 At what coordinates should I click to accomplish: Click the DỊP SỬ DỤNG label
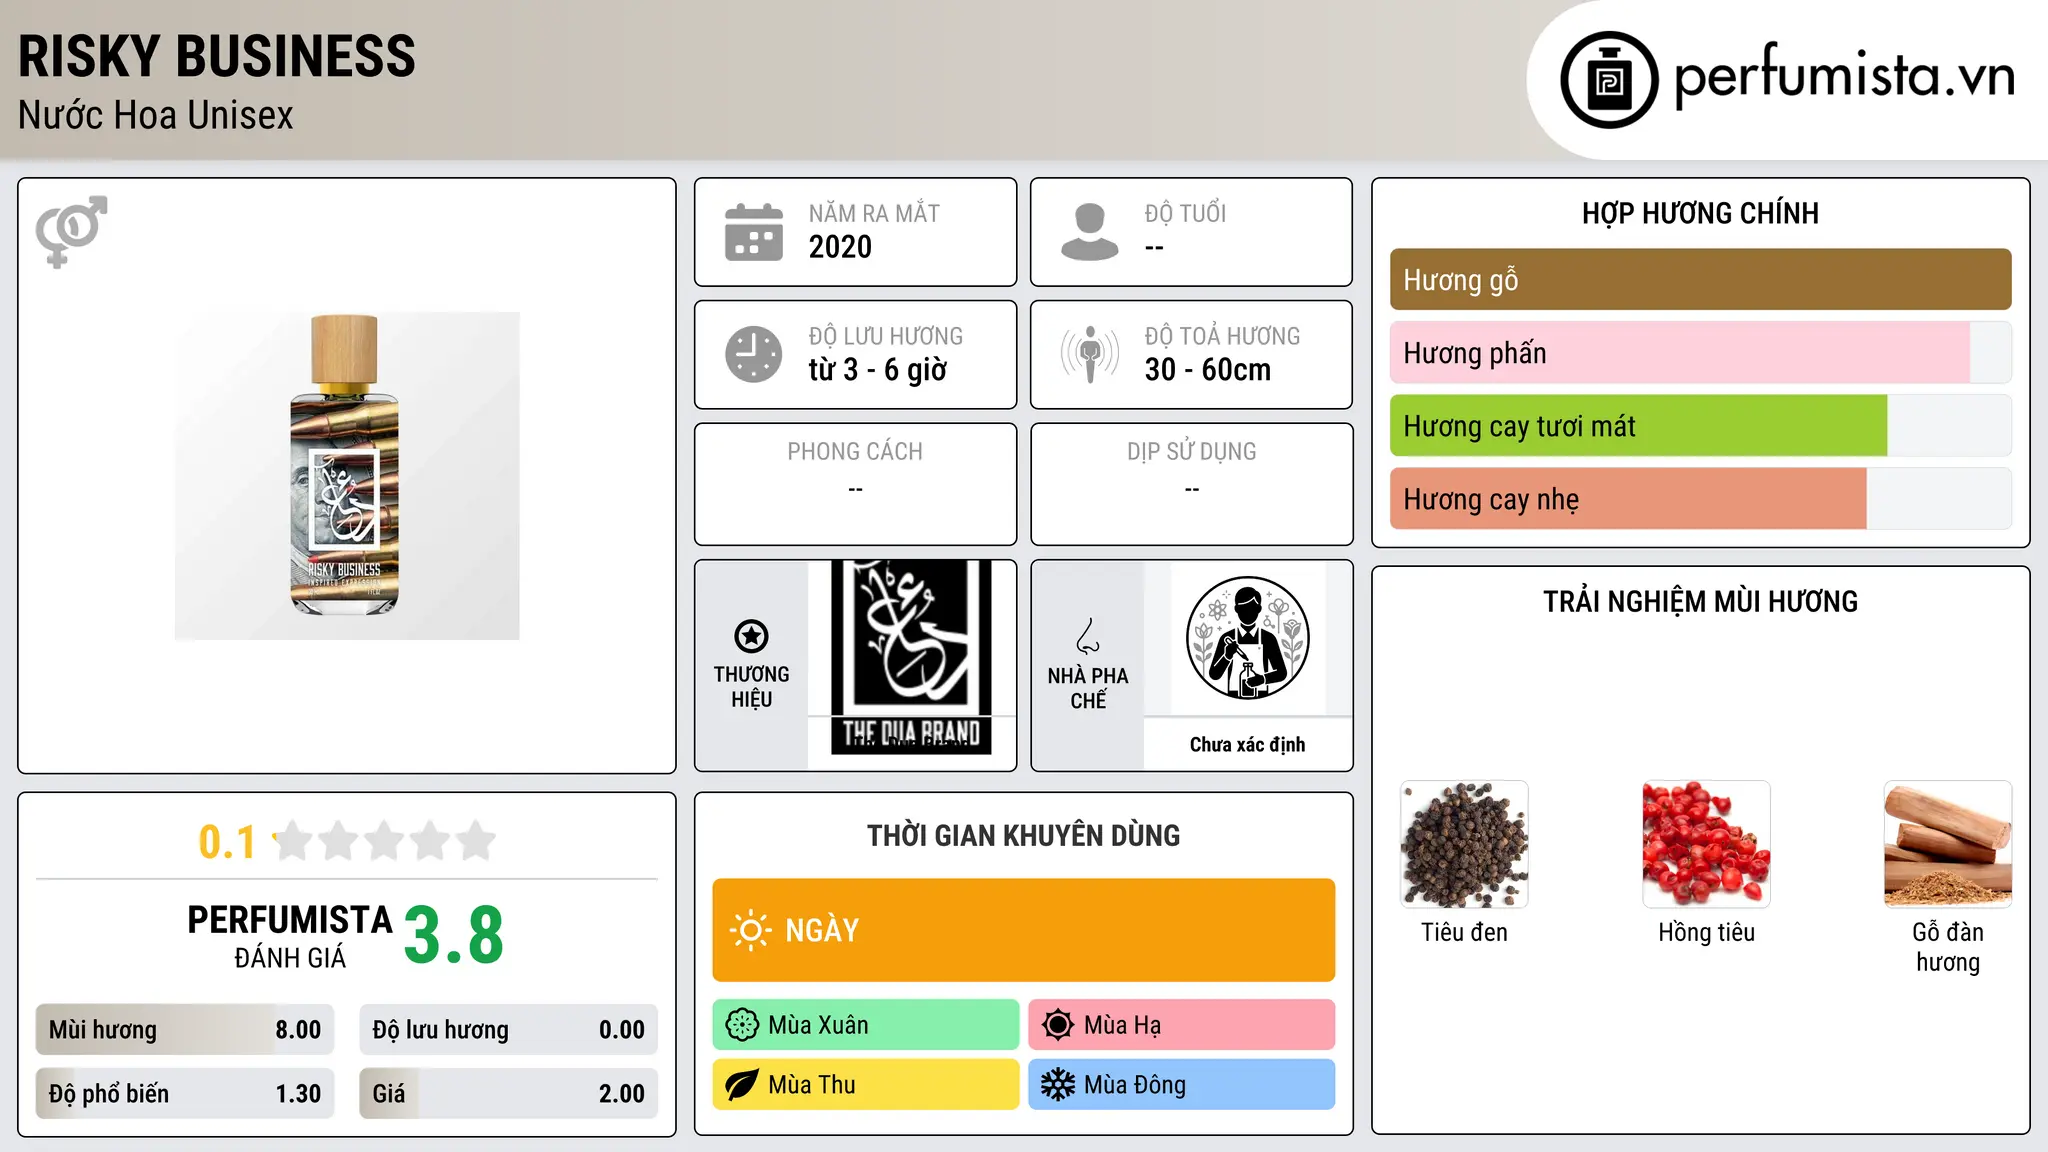pyautogui.click(x=1191, y=452)
